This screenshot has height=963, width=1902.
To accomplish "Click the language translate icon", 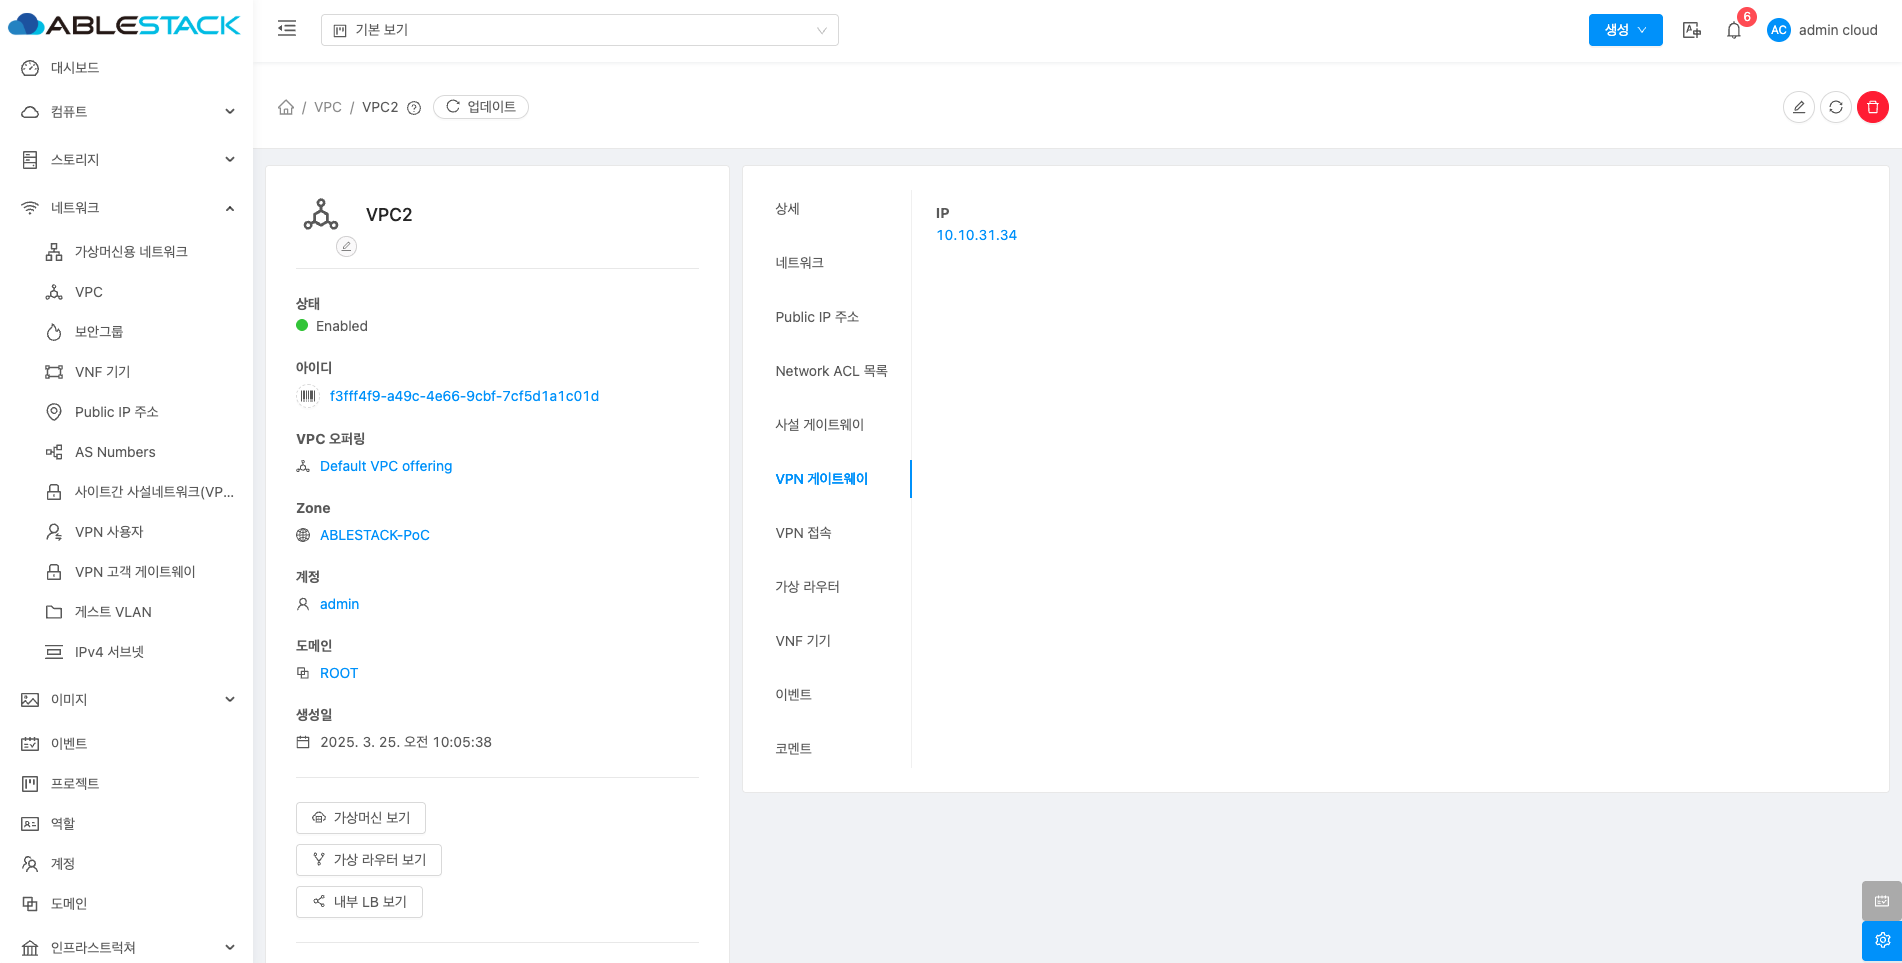I will point(1691,30).
